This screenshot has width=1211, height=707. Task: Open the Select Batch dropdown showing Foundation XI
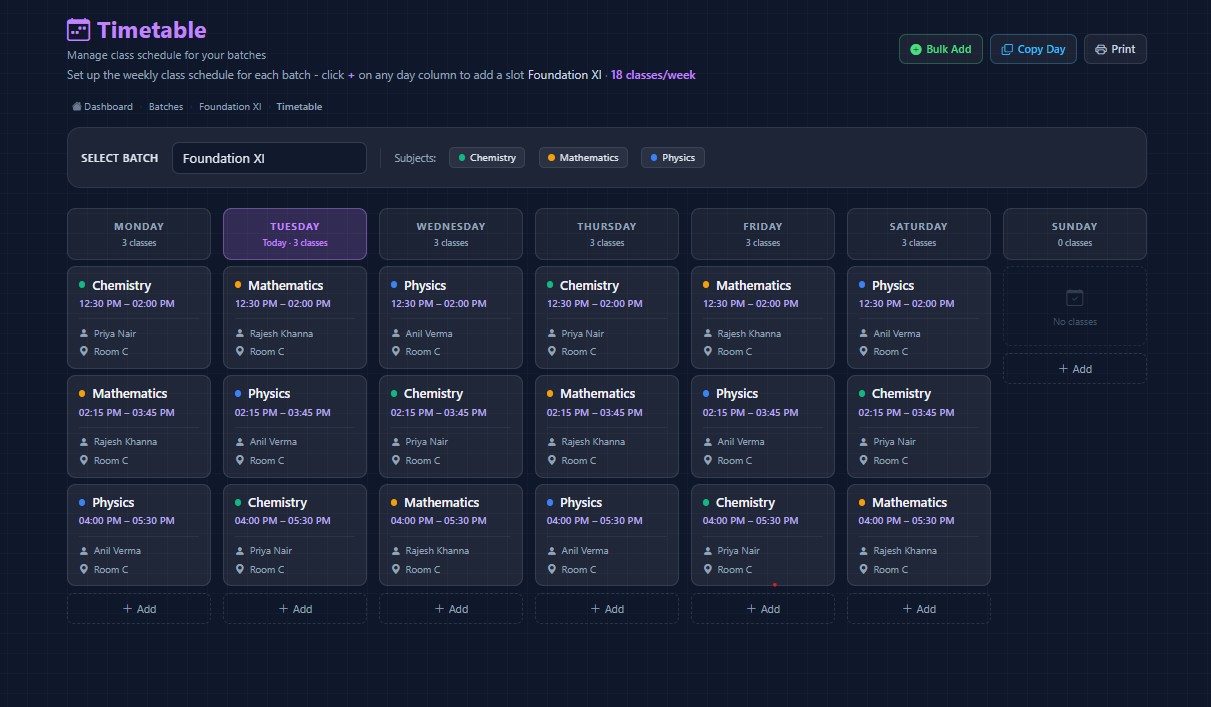[x=269, y=158]
